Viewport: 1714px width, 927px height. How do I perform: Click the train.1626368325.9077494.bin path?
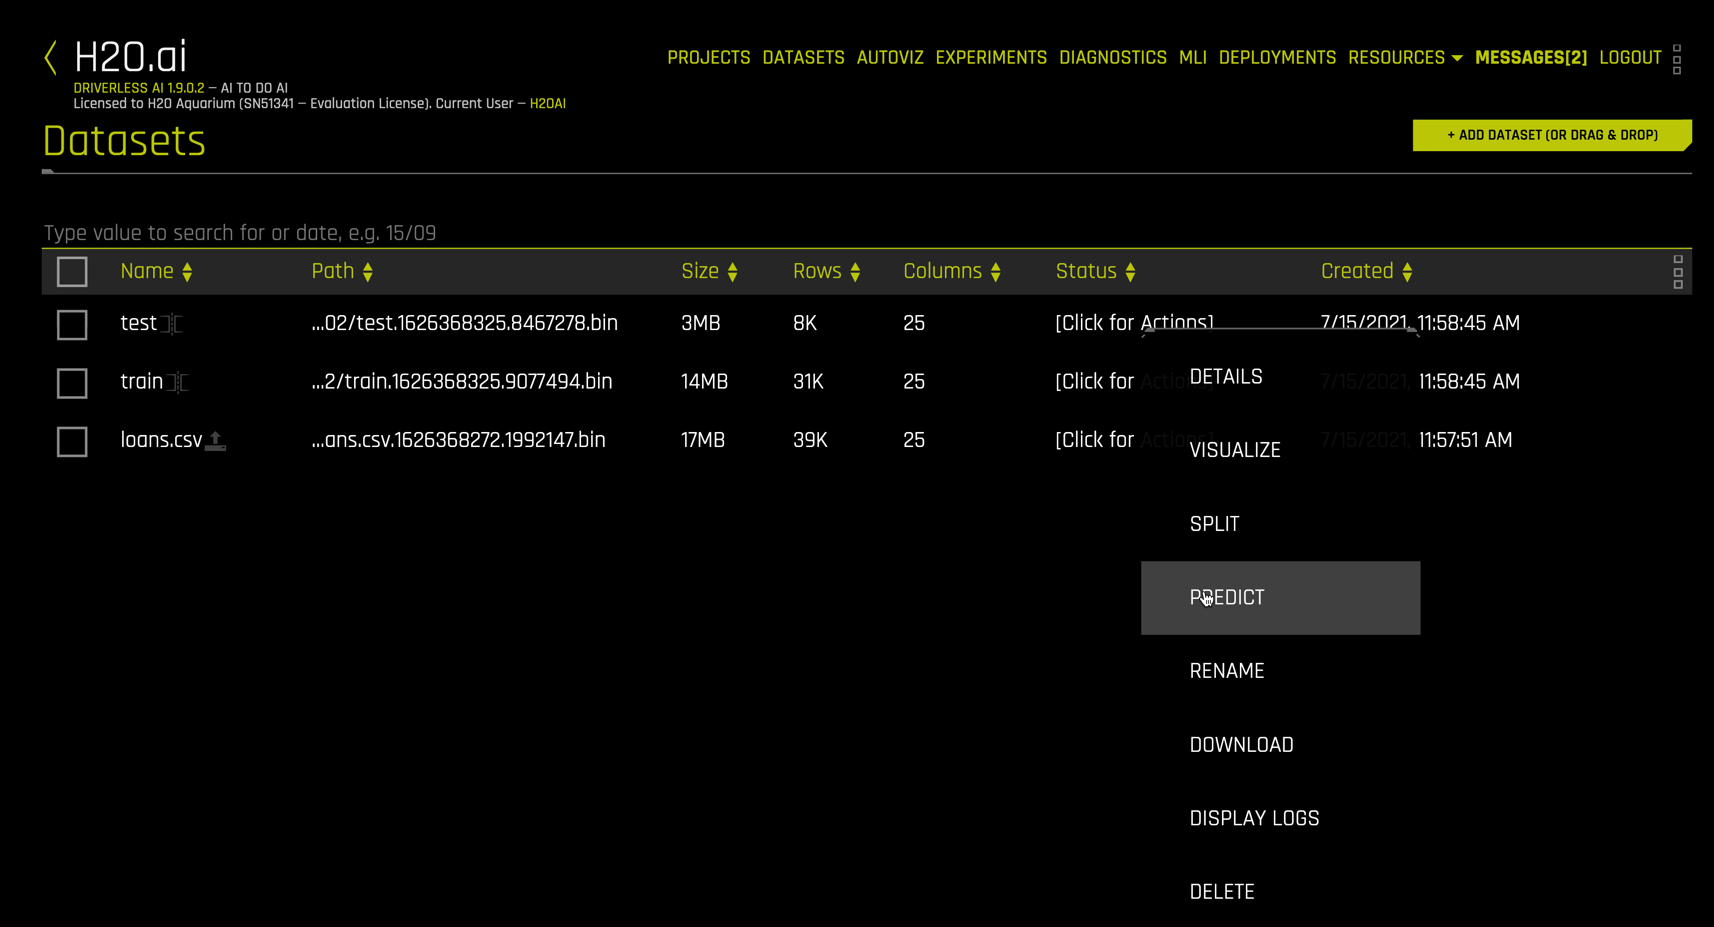(461, 382)
